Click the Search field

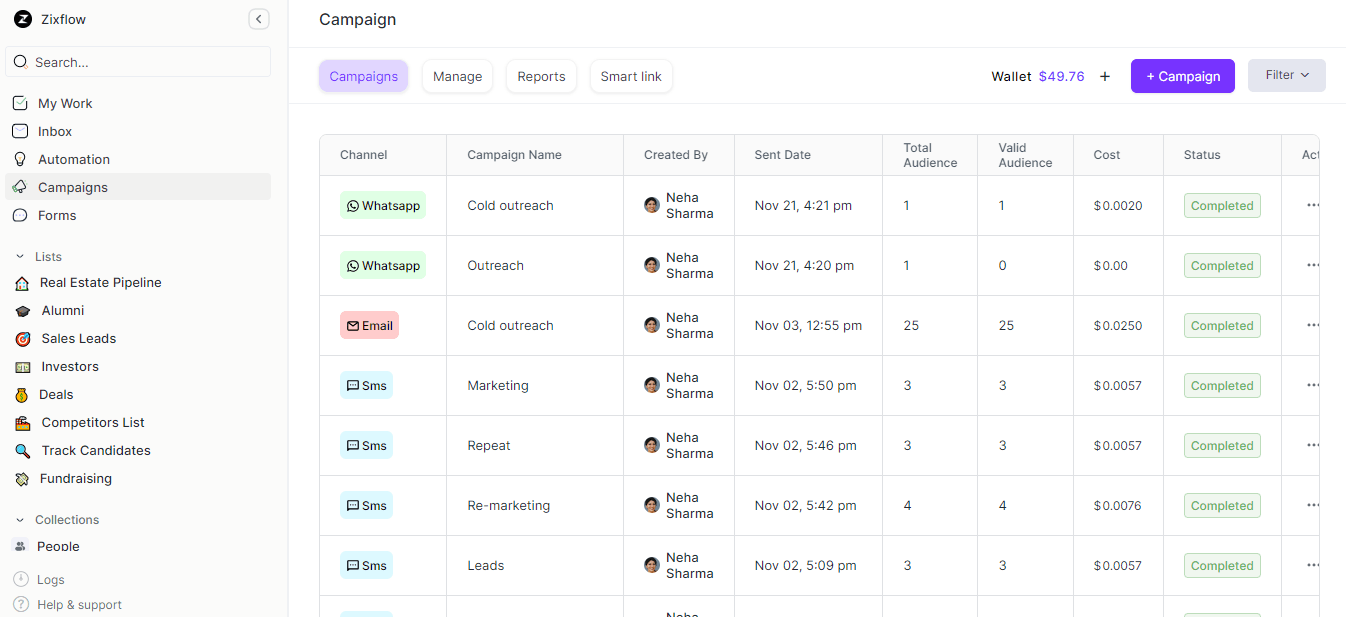[137, 61]
